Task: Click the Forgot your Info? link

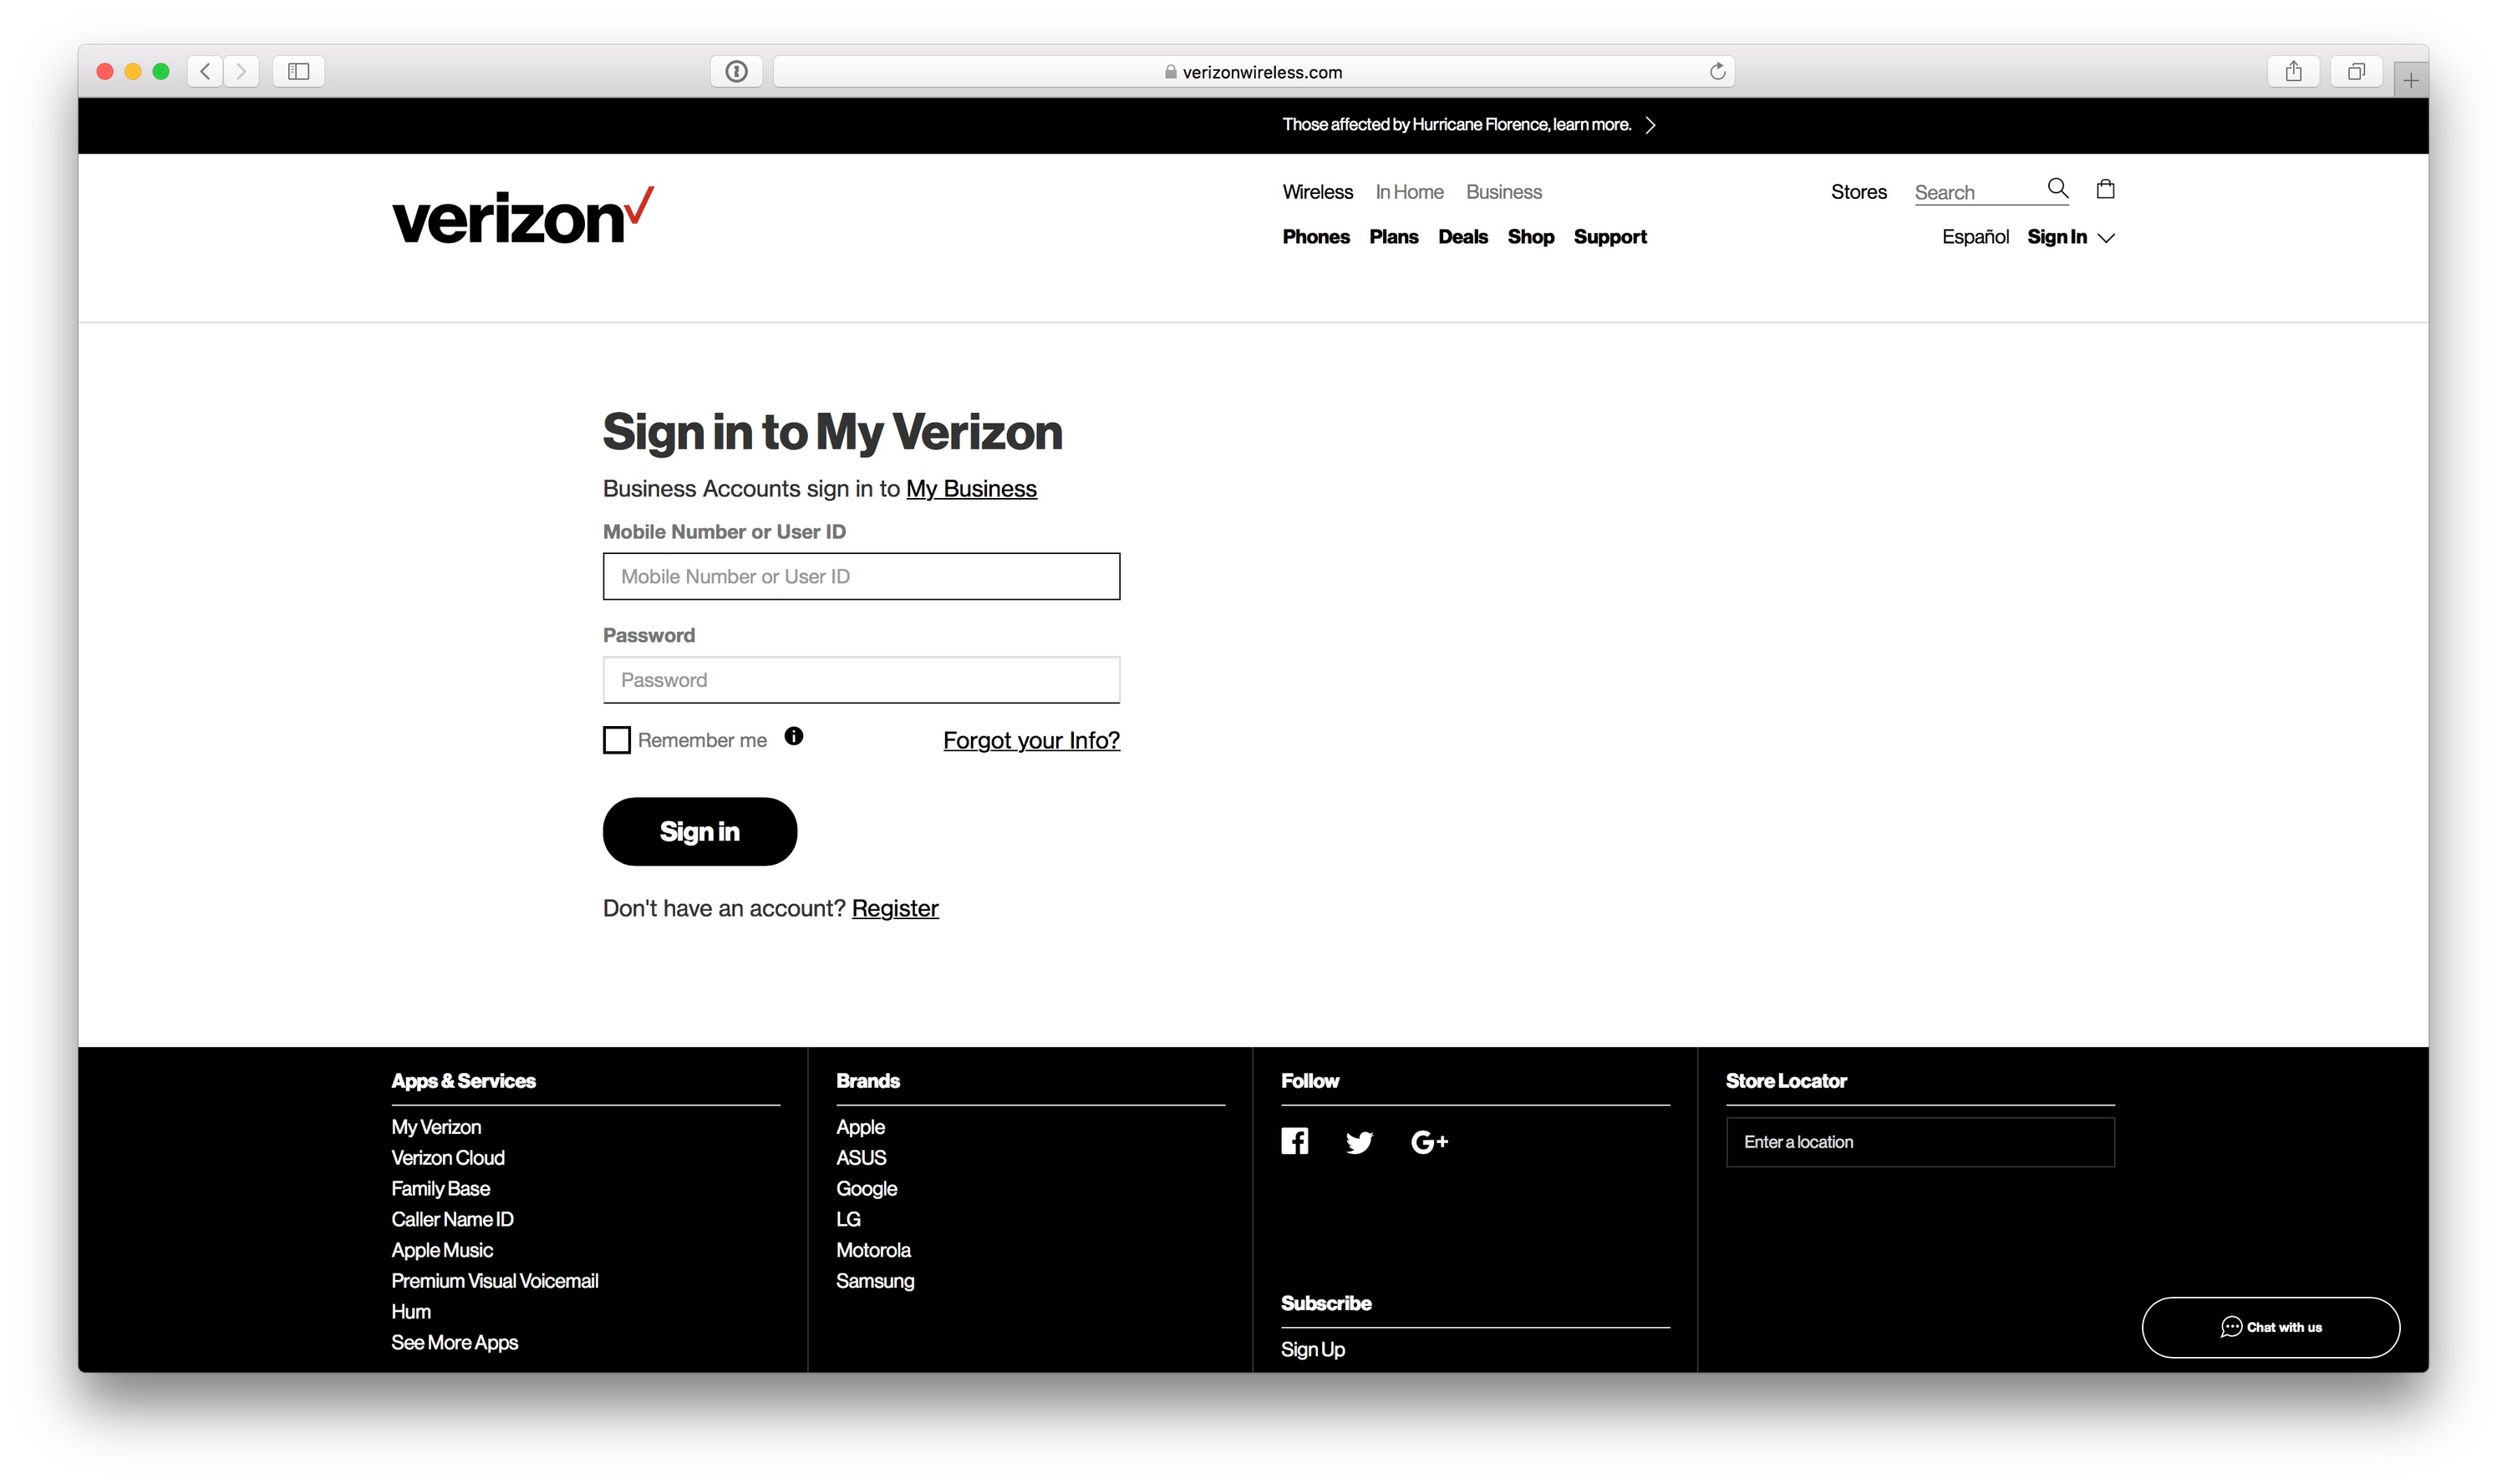Action: tap(1030, 740)
